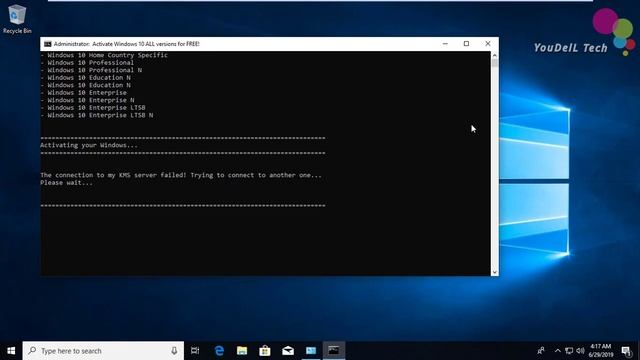The width and height of the screenshot is (640, 360).
Task: Maximize the Administrator command prompt window
Action: click(467, 44)
